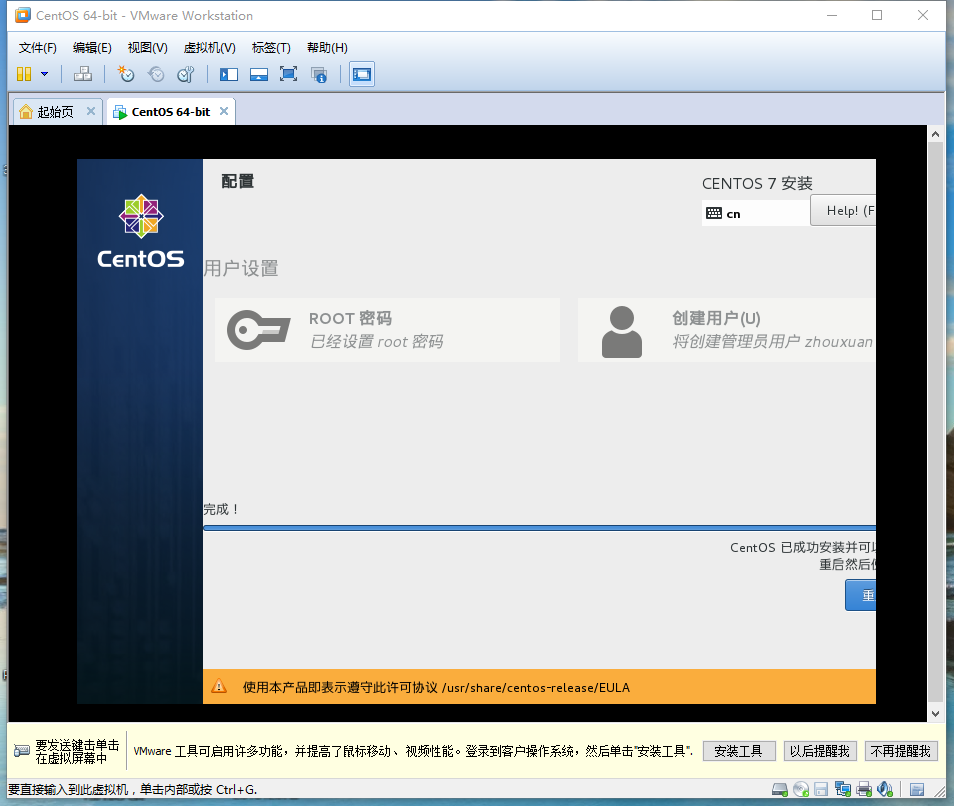
Task: Click the console view toolbar icon
Action: pos(361,74)
